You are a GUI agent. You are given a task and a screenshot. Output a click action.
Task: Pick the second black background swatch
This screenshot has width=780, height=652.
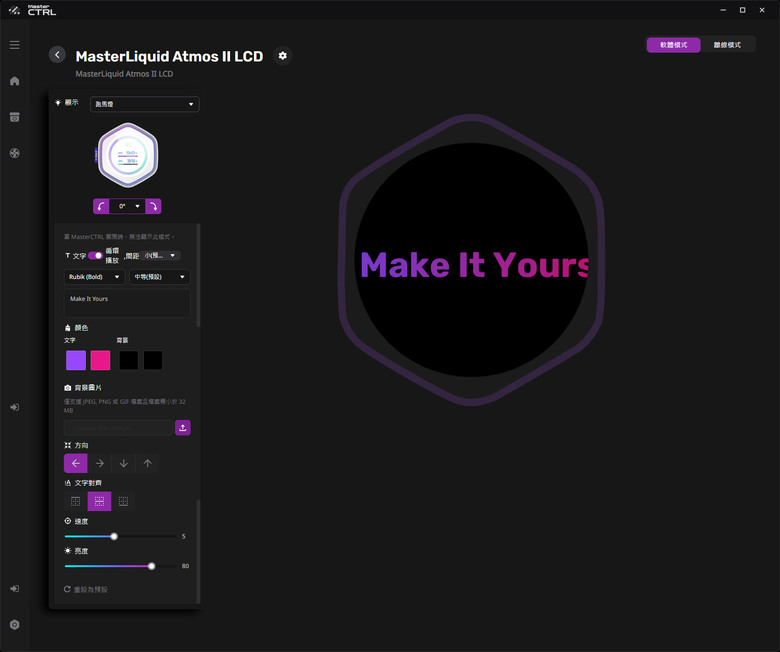[153, 360]
